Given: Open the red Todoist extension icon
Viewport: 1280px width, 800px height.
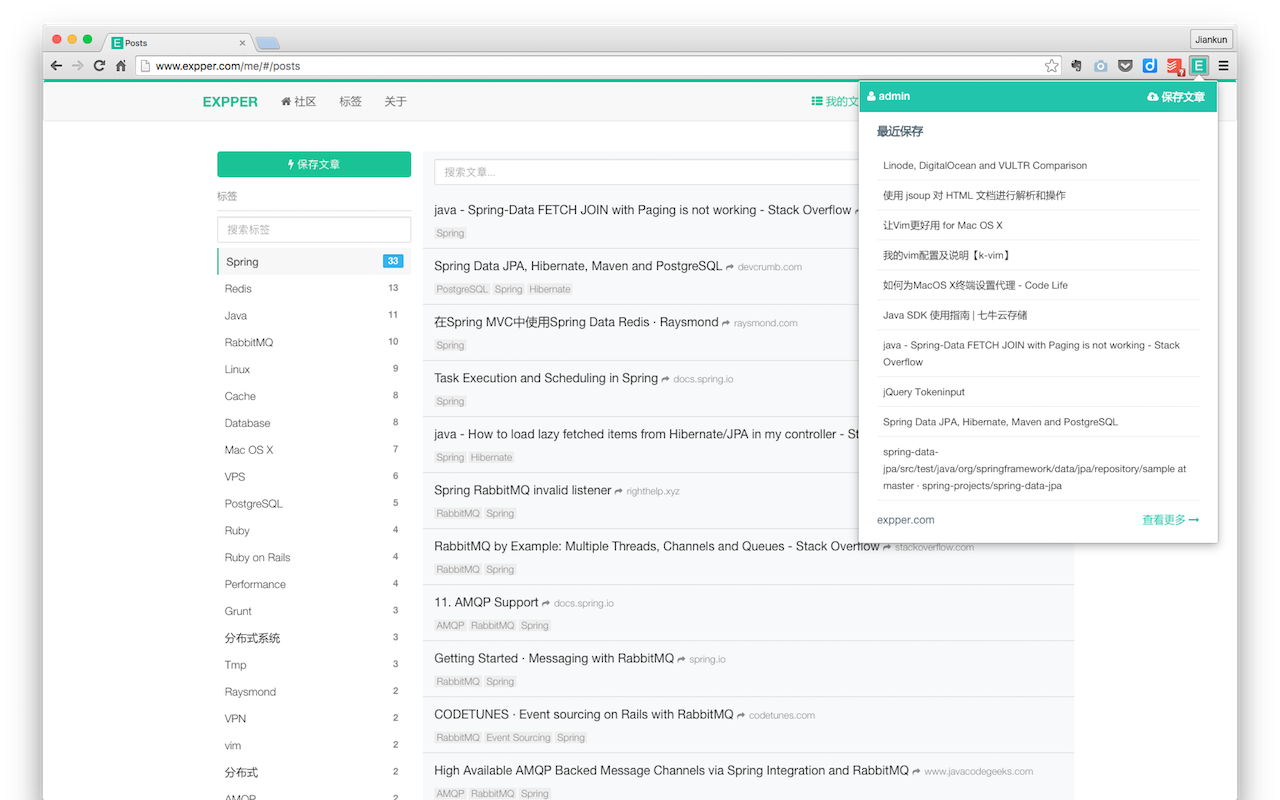Looking at the screenshot, I should pyautogui.click(x=1175, y=67).
